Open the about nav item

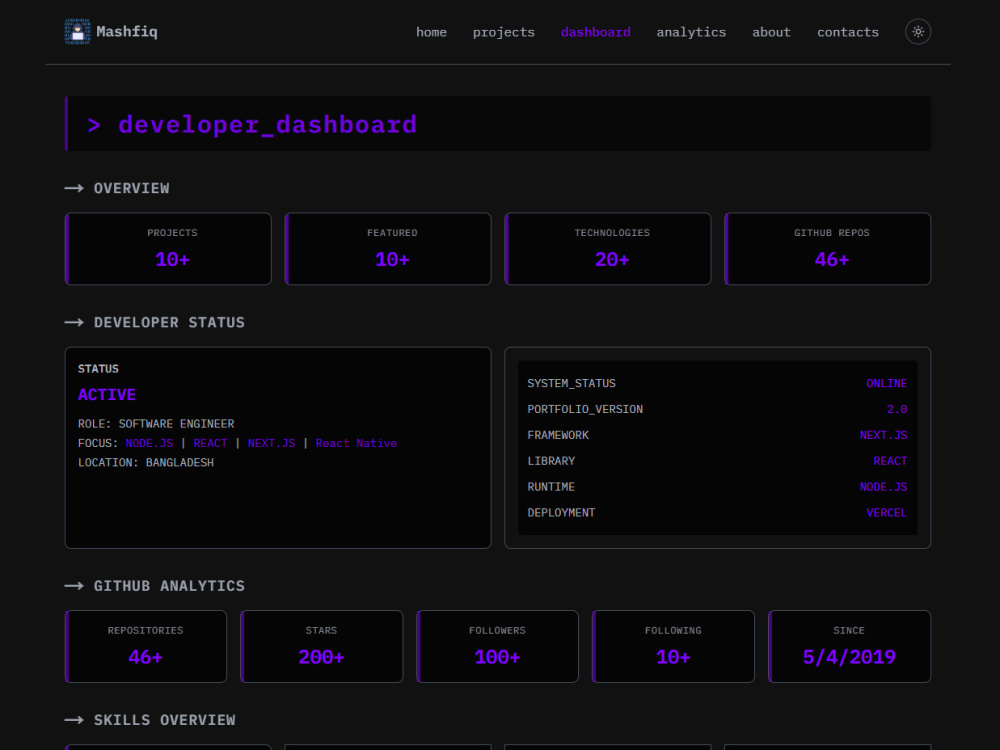(771, 32)
